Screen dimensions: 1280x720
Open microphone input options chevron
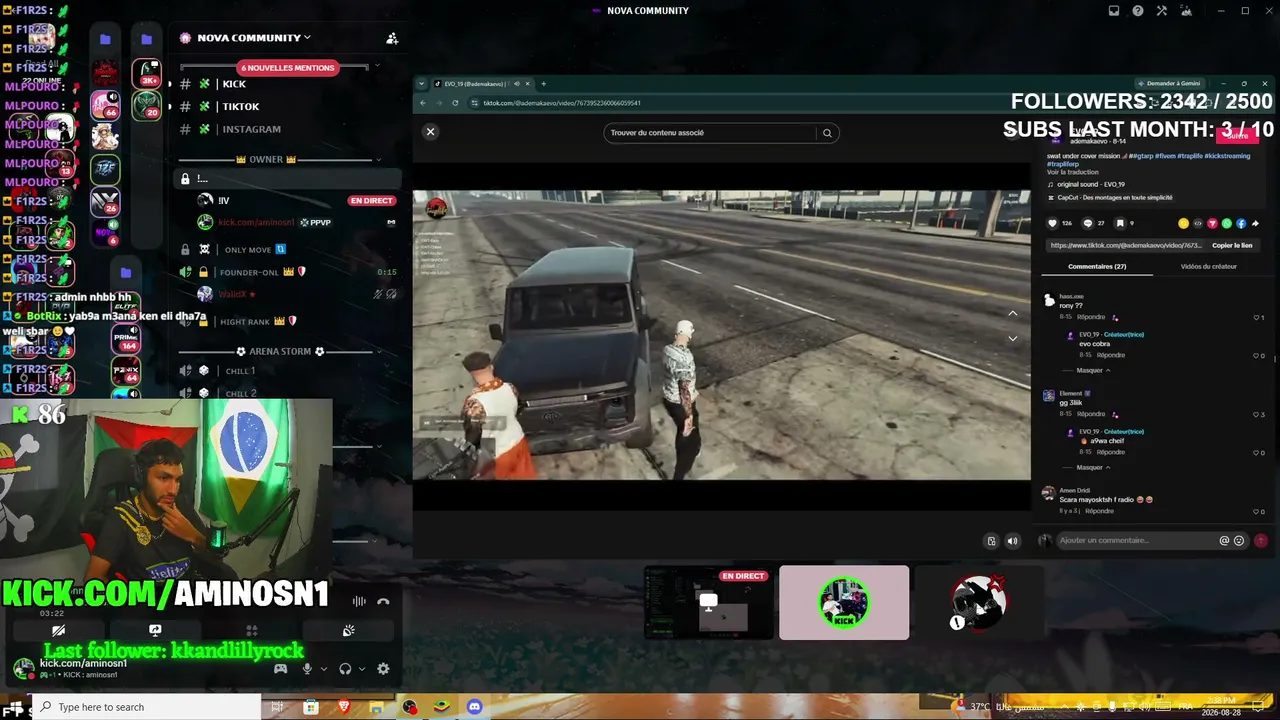pyautogui.click(x=323, y=669)
